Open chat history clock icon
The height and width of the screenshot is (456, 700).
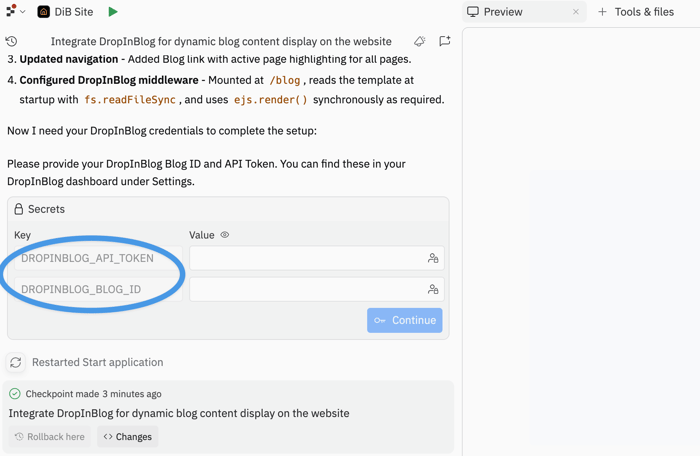tap(12, 42)
